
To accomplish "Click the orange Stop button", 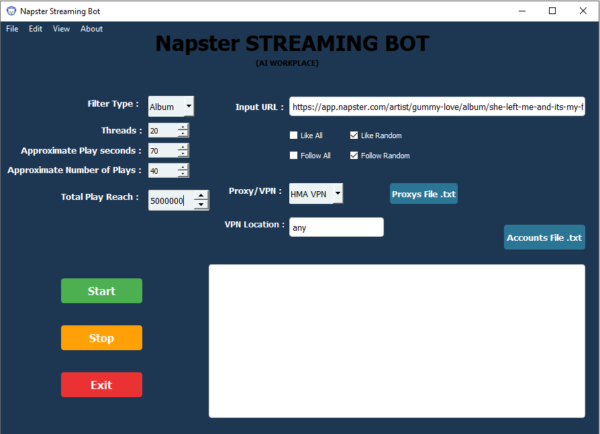I will pos(101,338).
